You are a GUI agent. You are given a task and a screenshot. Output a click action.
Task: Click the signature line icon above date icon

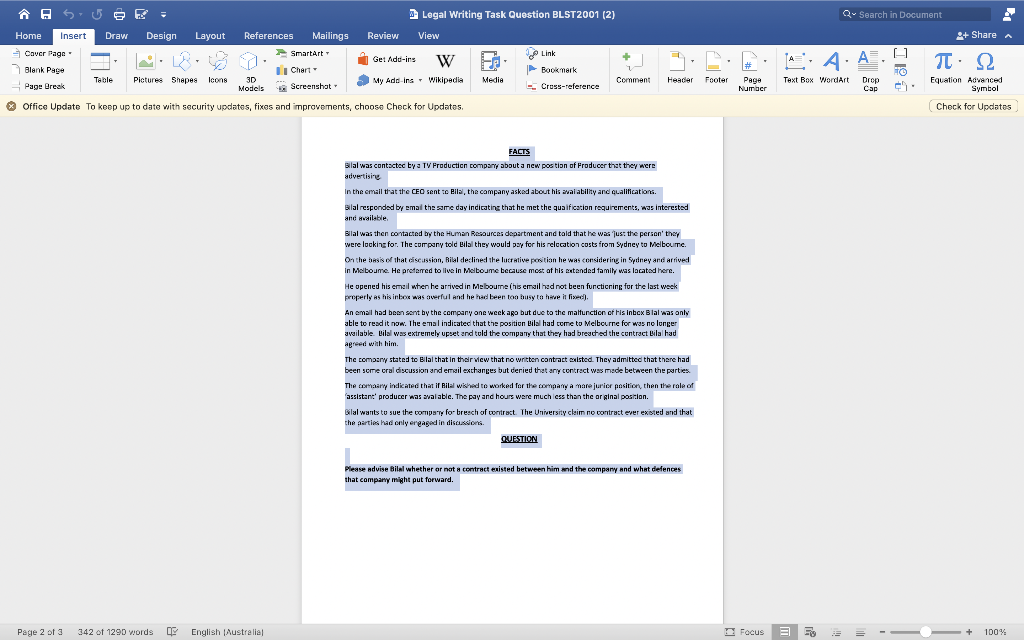click(901, 53)
